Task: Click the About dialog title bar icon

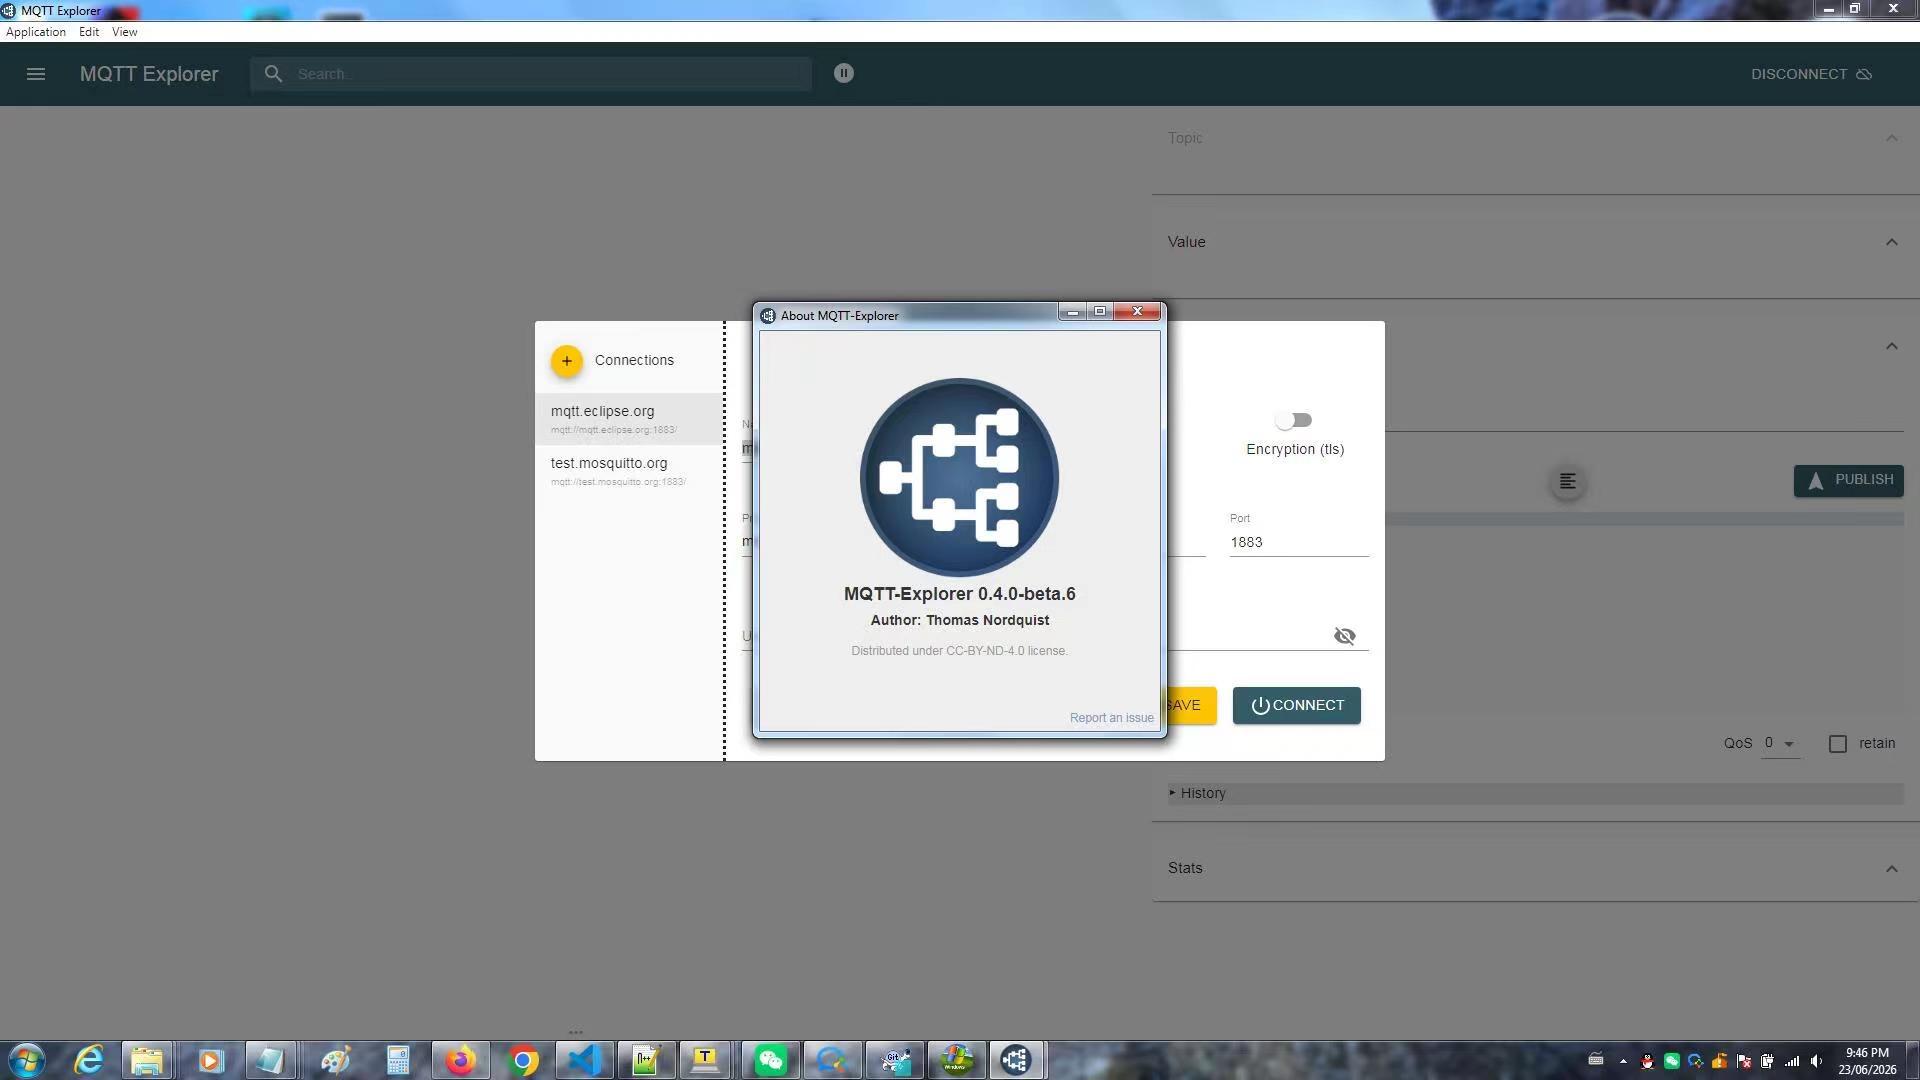Action: pos(768,316)
